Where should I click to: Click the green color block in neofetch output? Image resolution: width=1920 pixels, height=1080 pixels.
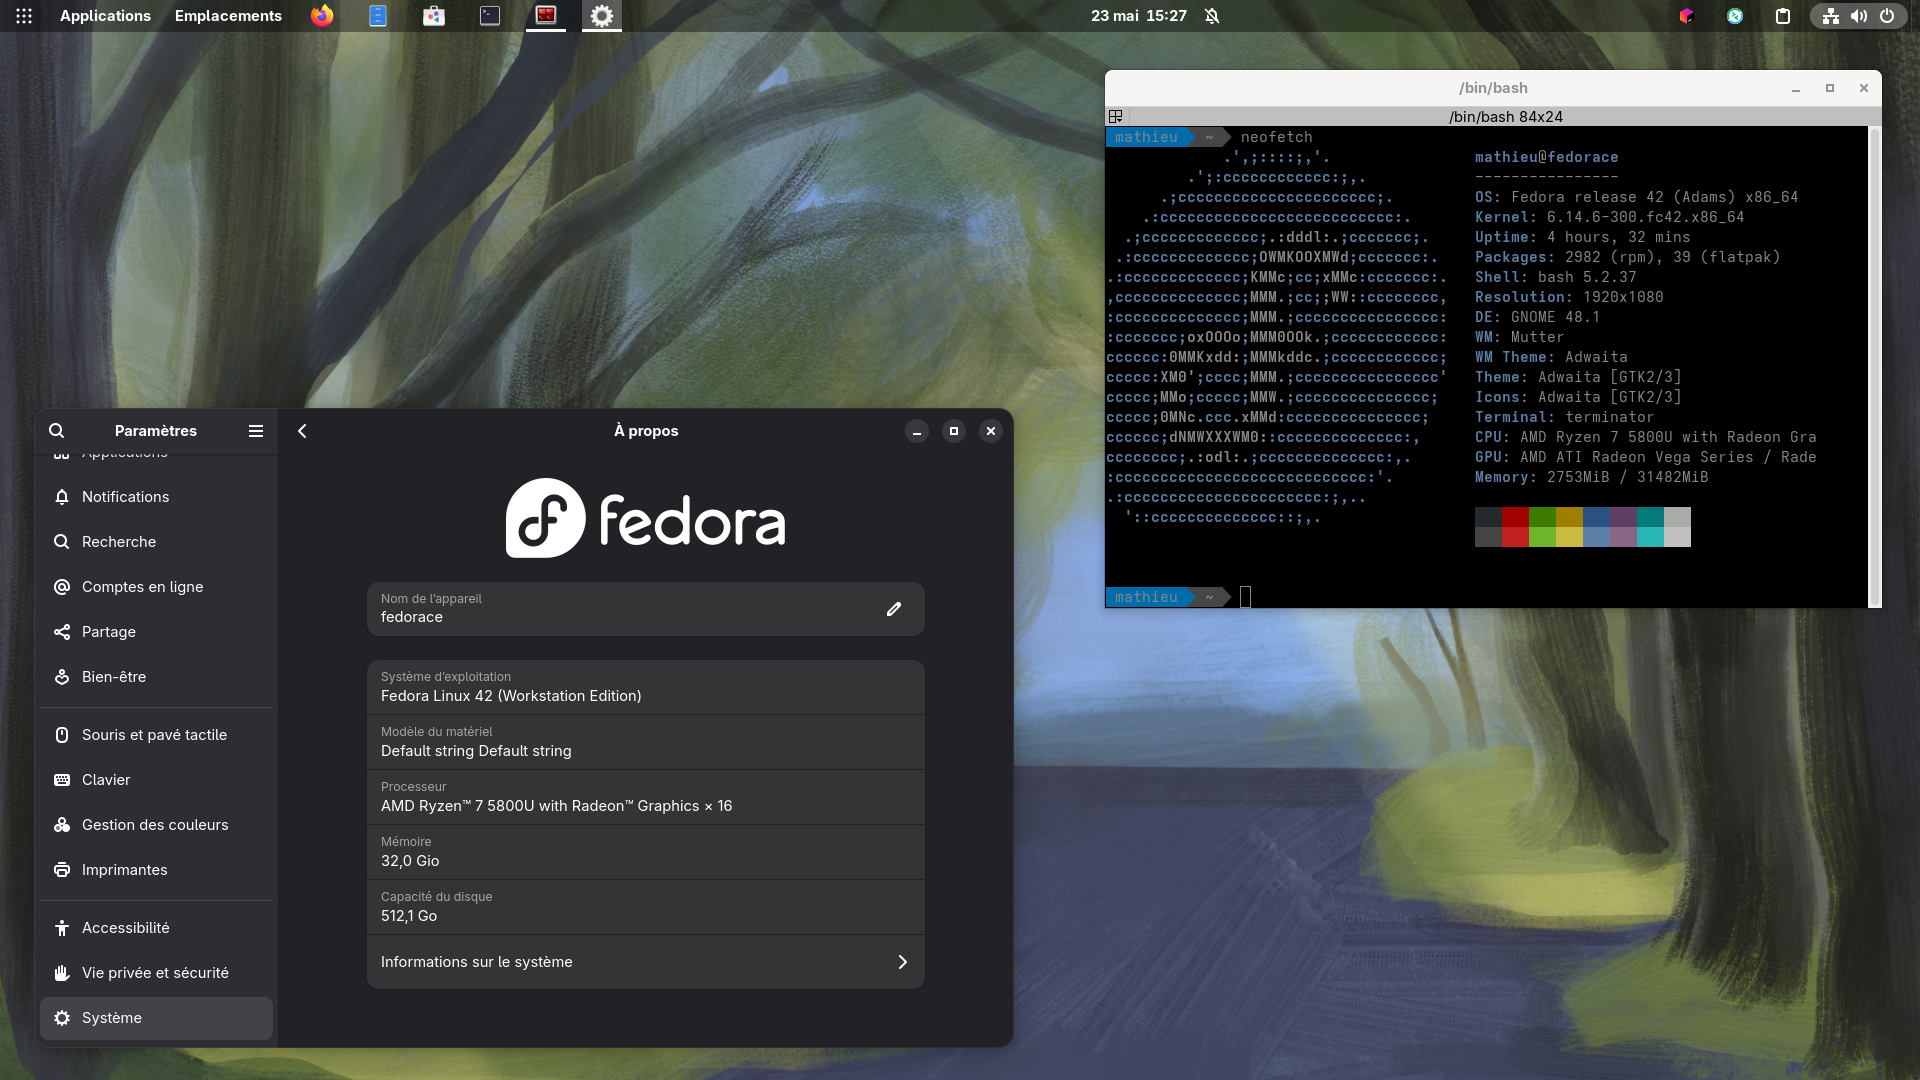(1542, 527)
